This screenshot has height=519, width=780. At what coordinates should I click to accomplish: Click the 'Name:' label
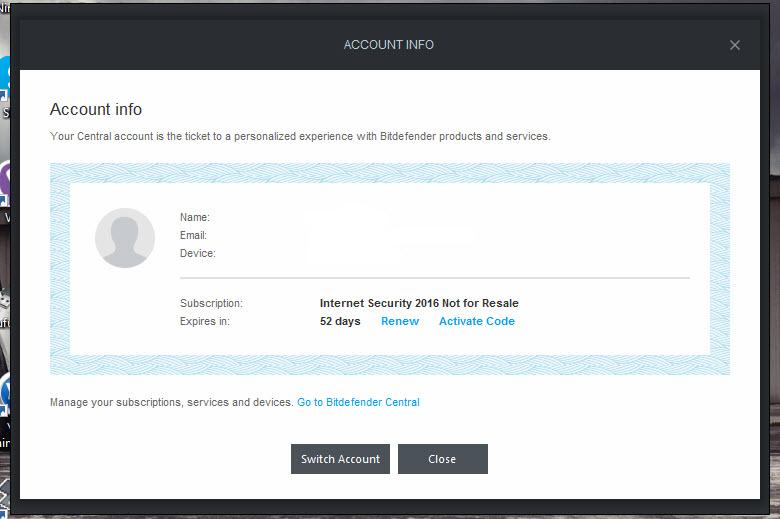(x=195, y=217)
